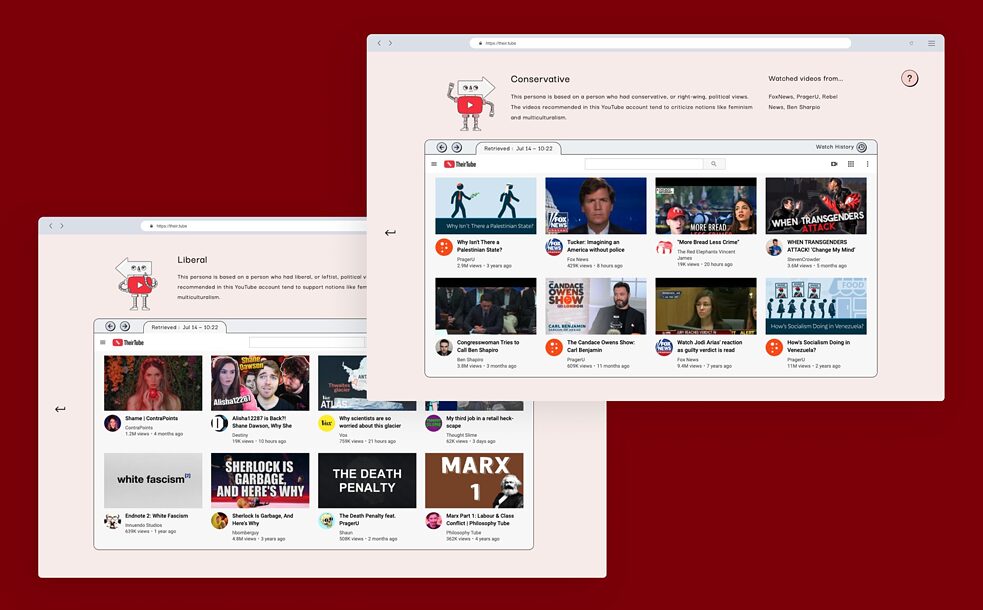Select the Retrieved Jul 14 tab in Liberal panel
This screenshot has width=983, height=610.
pos(184,327)
